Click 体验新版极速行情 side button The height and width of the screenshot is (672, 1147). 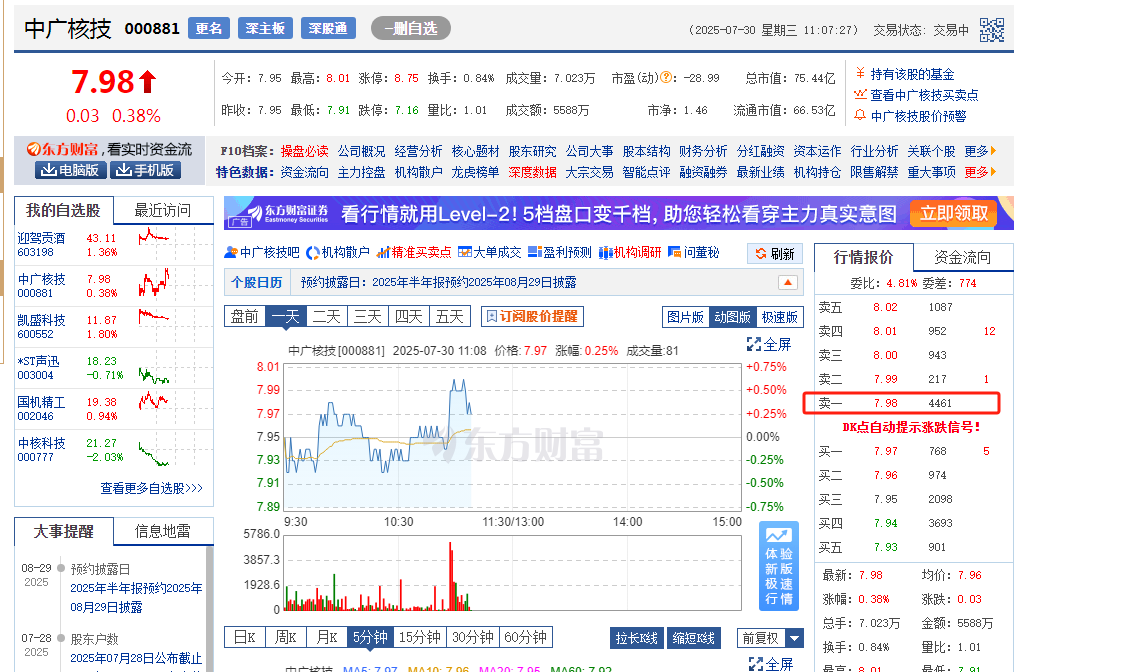[778, 566]
